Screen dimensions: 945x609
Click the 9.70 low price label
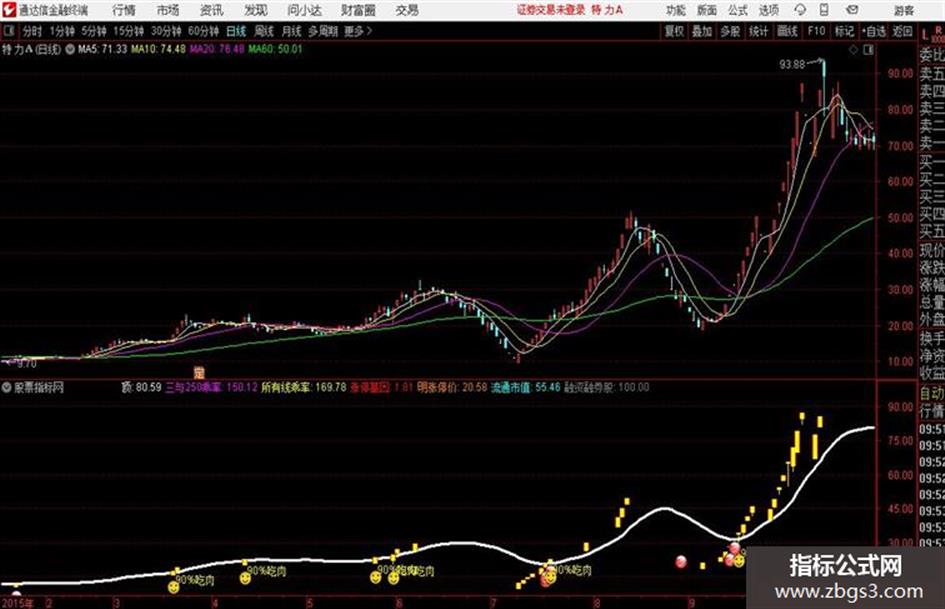pyautogui.click(x=27, y=364)
